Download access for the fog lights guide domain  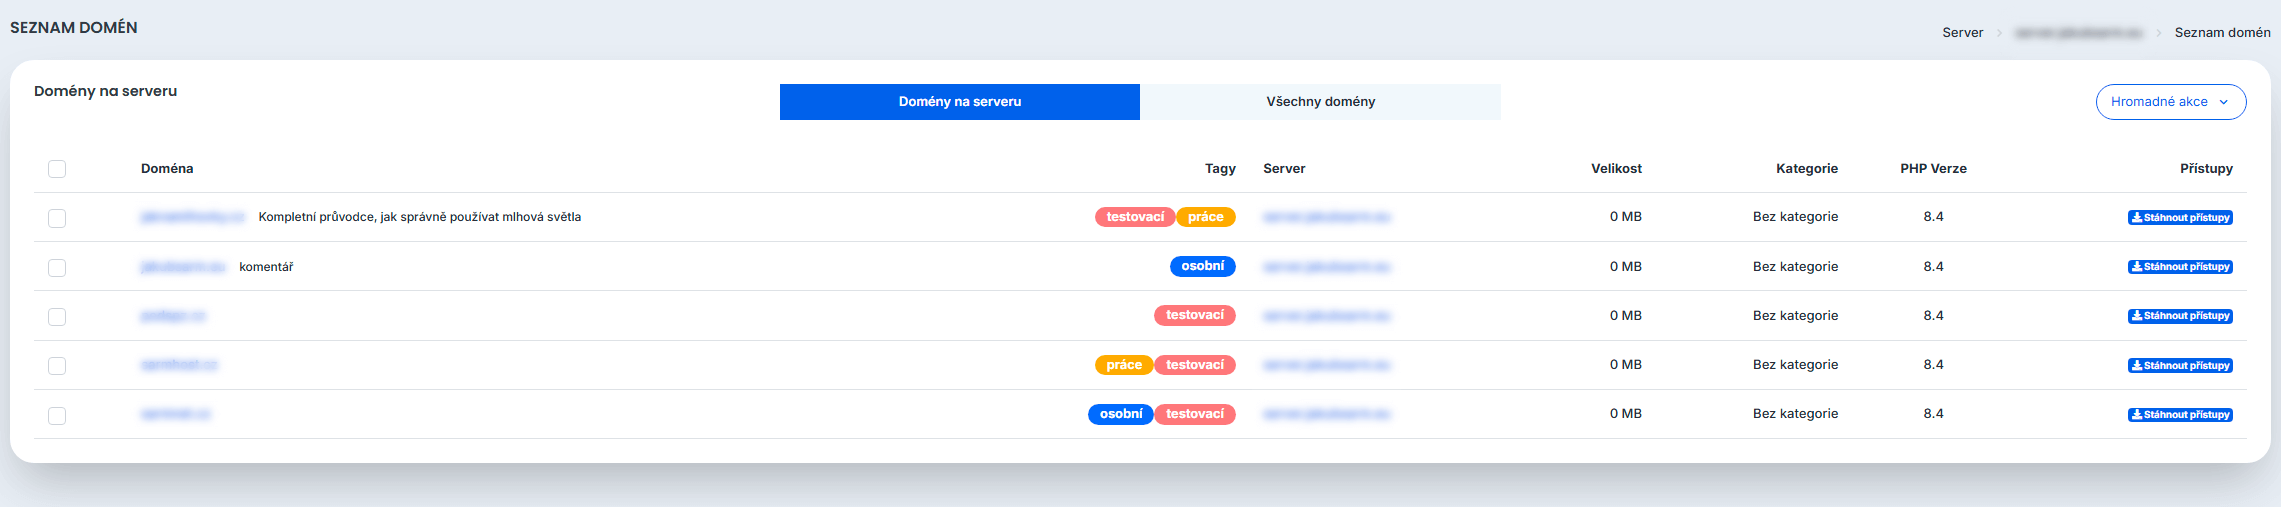pos(2179,218)
